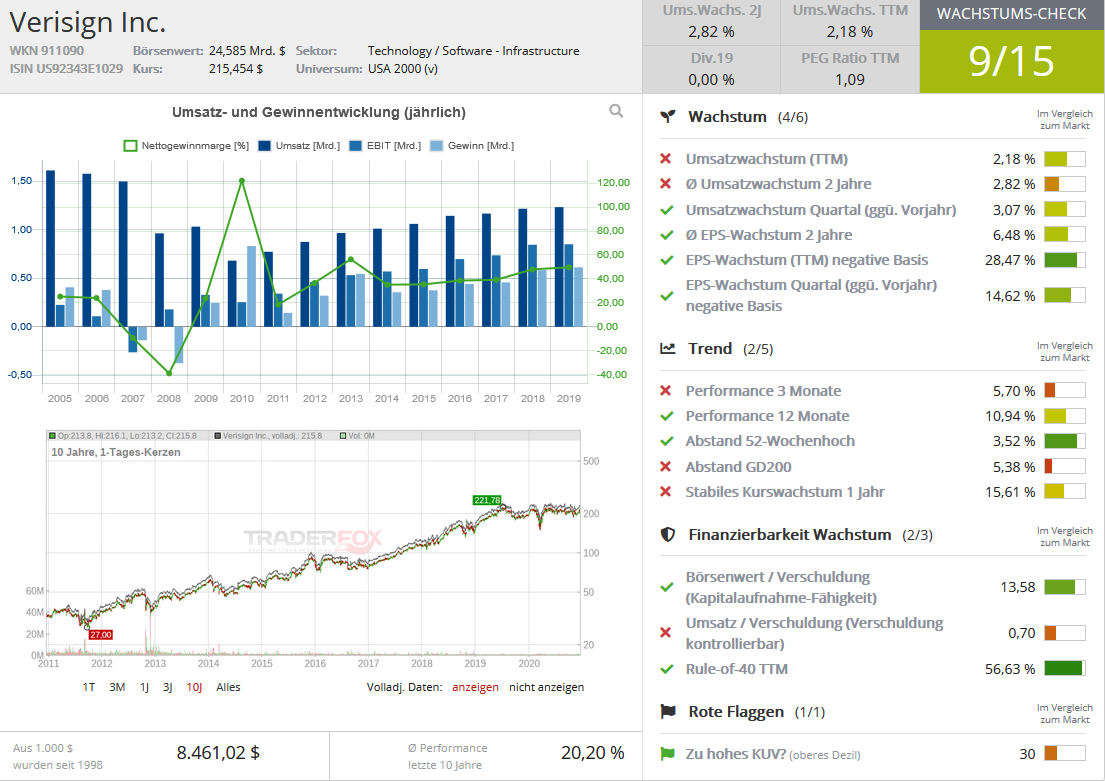Click the WACHSTUMS-CHECK 9/15 score box
The width and height of the screenshot is (1105, 781).
(x=1012, y=47)
